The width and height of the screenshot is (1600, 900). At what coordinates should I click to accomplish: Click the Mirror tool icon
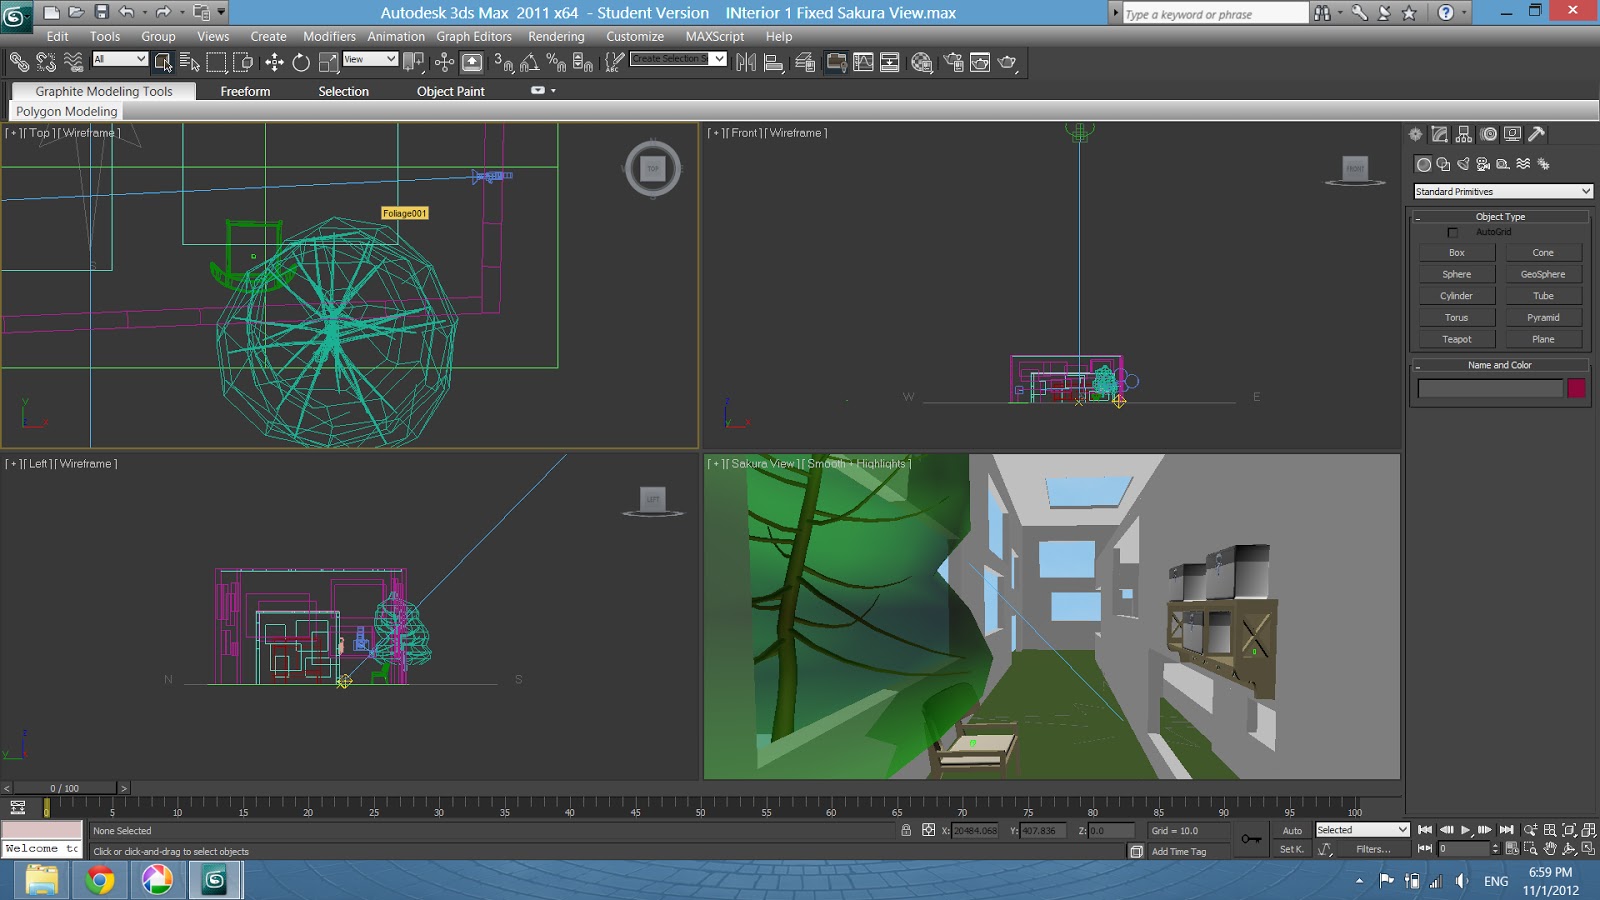click(x=746, y=62)
